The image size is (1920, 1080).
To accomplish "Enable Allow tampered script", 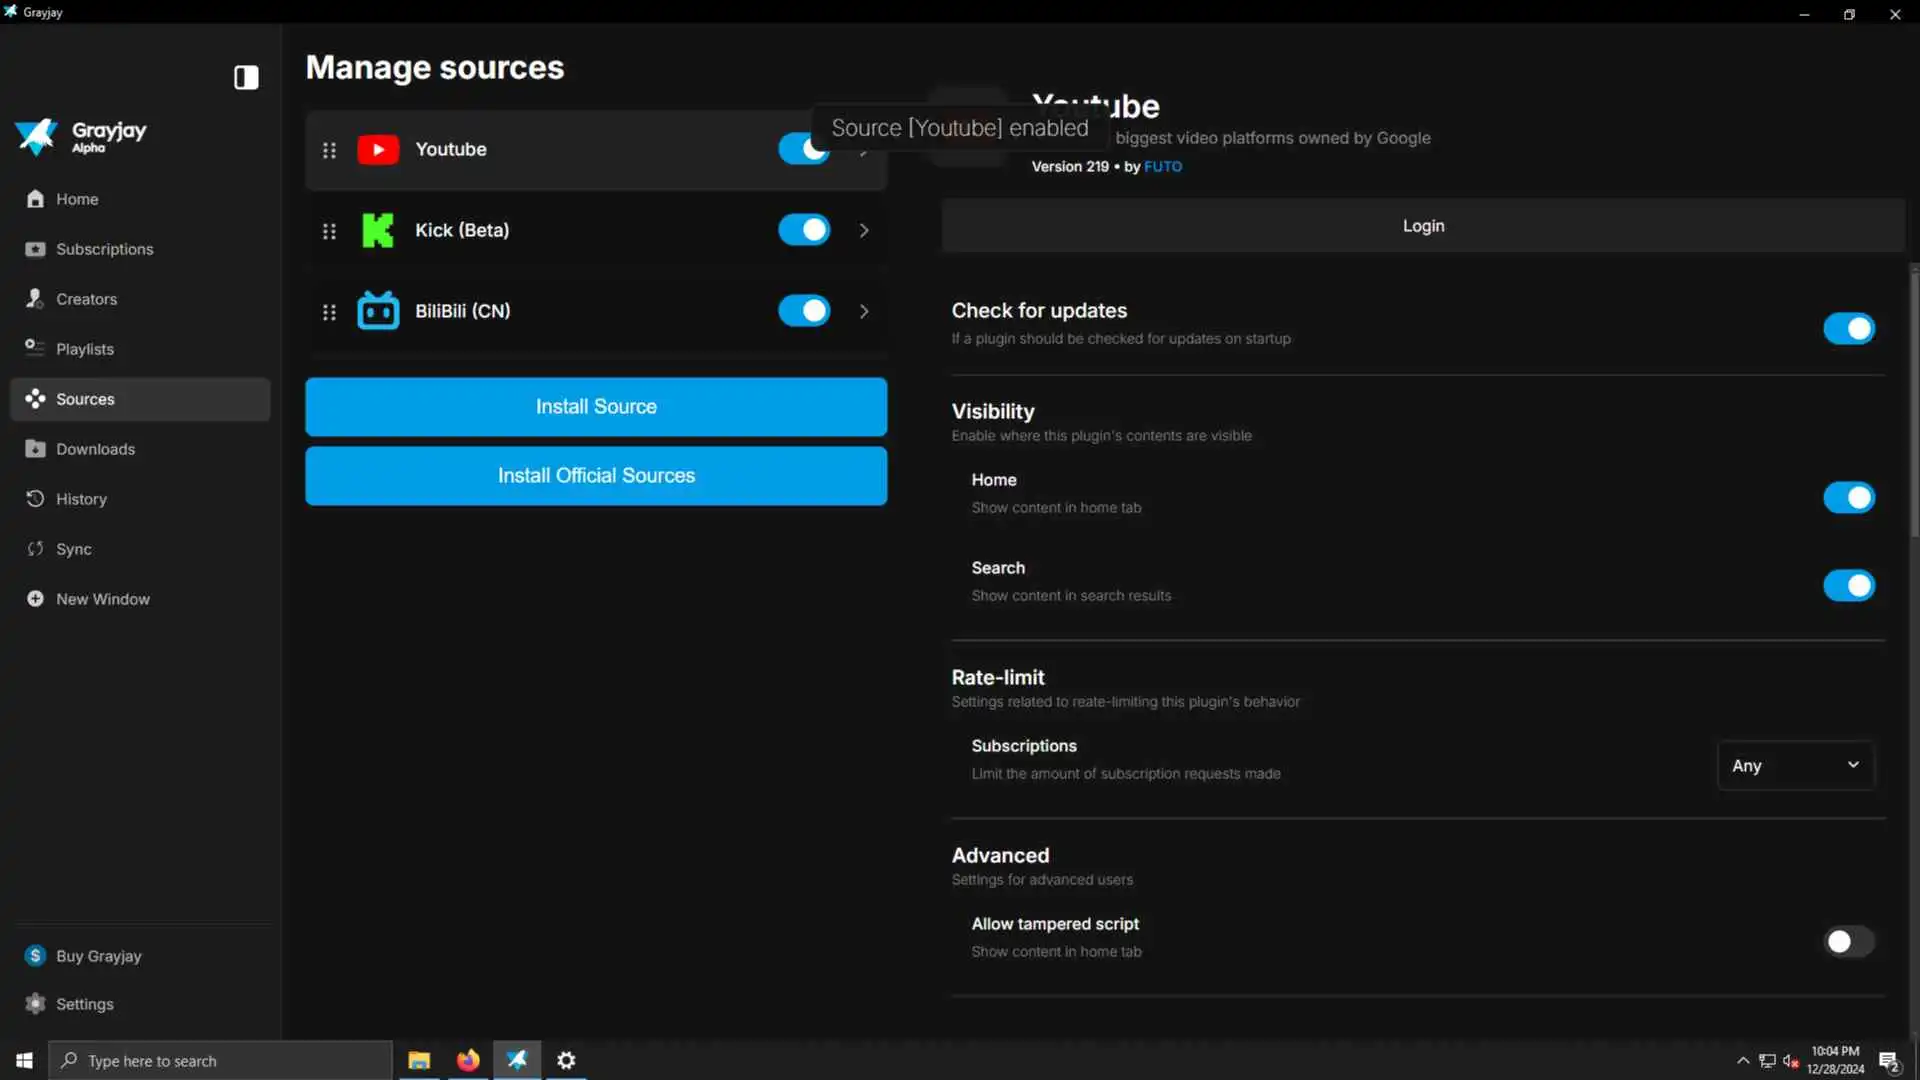I will point(1848,941).
